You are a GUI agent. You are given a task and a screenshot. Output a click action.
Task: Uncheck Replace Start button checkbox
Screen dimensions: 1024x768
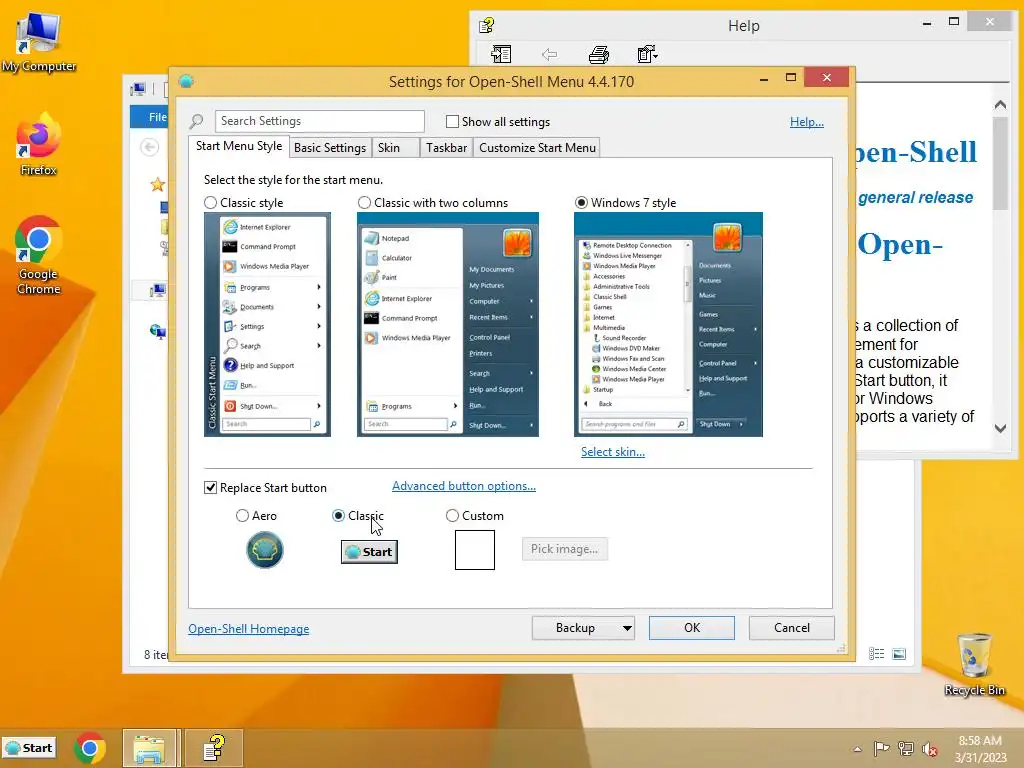pyautogui.click(x=210, y=488)
